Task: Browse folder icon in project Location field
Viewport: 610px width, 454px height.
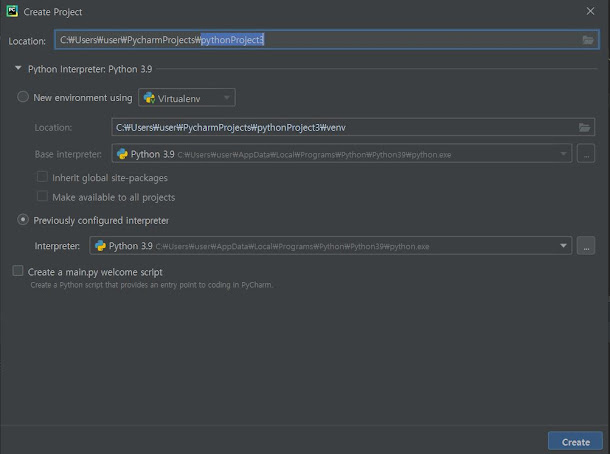Action: [x=588, y=40]
